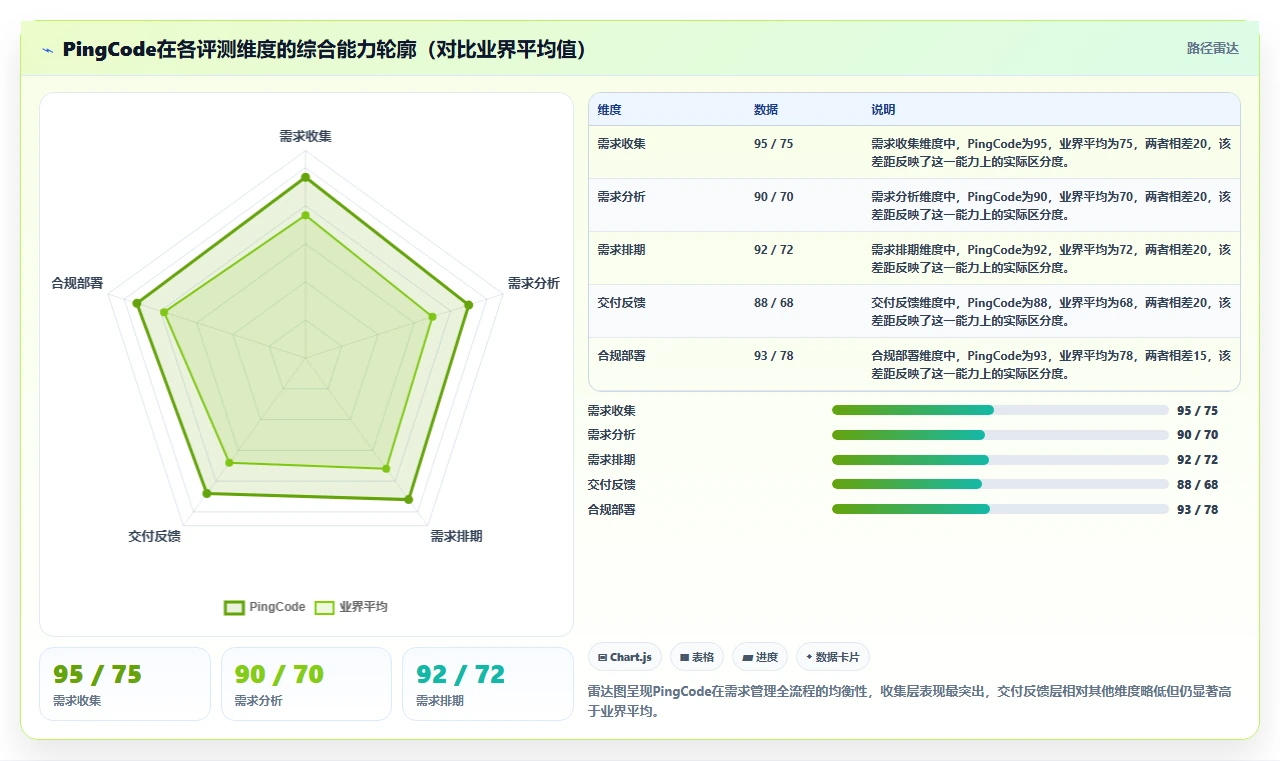
Task: Click the 合规部署 radar axis label
Action: (x=77, y=284)
